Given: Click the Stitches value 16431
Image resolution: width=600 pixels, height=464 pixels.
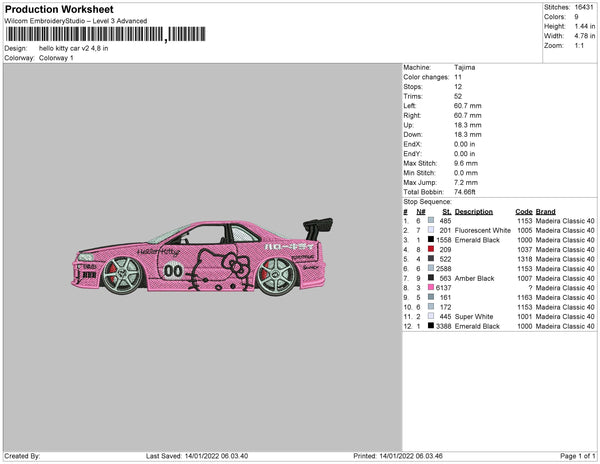Looking at the screenshot, I should (584, 7).
